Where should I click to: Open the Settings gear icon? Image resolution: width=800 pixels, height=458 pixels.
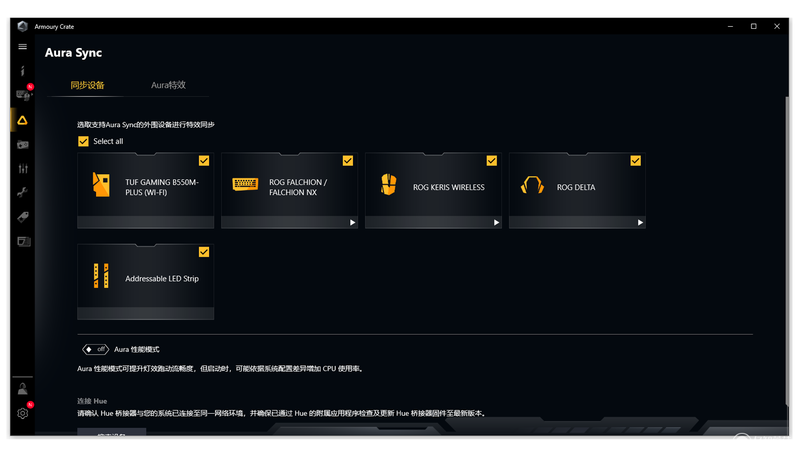(x=23, y=413)
